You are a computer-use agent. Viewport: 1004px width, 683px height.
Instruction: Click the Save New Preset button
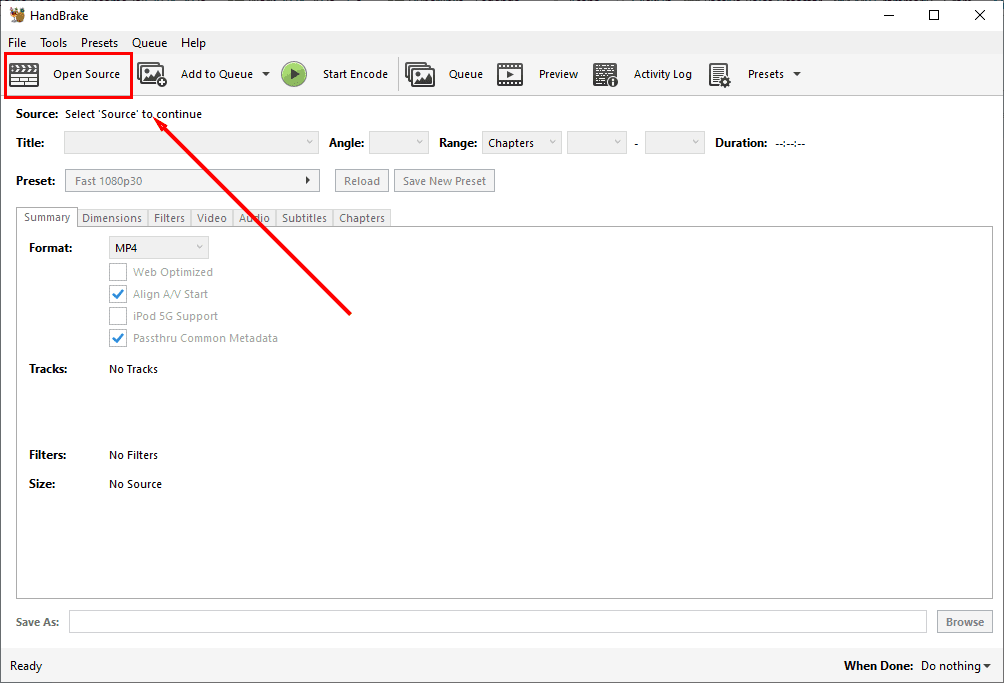(444, 181)
